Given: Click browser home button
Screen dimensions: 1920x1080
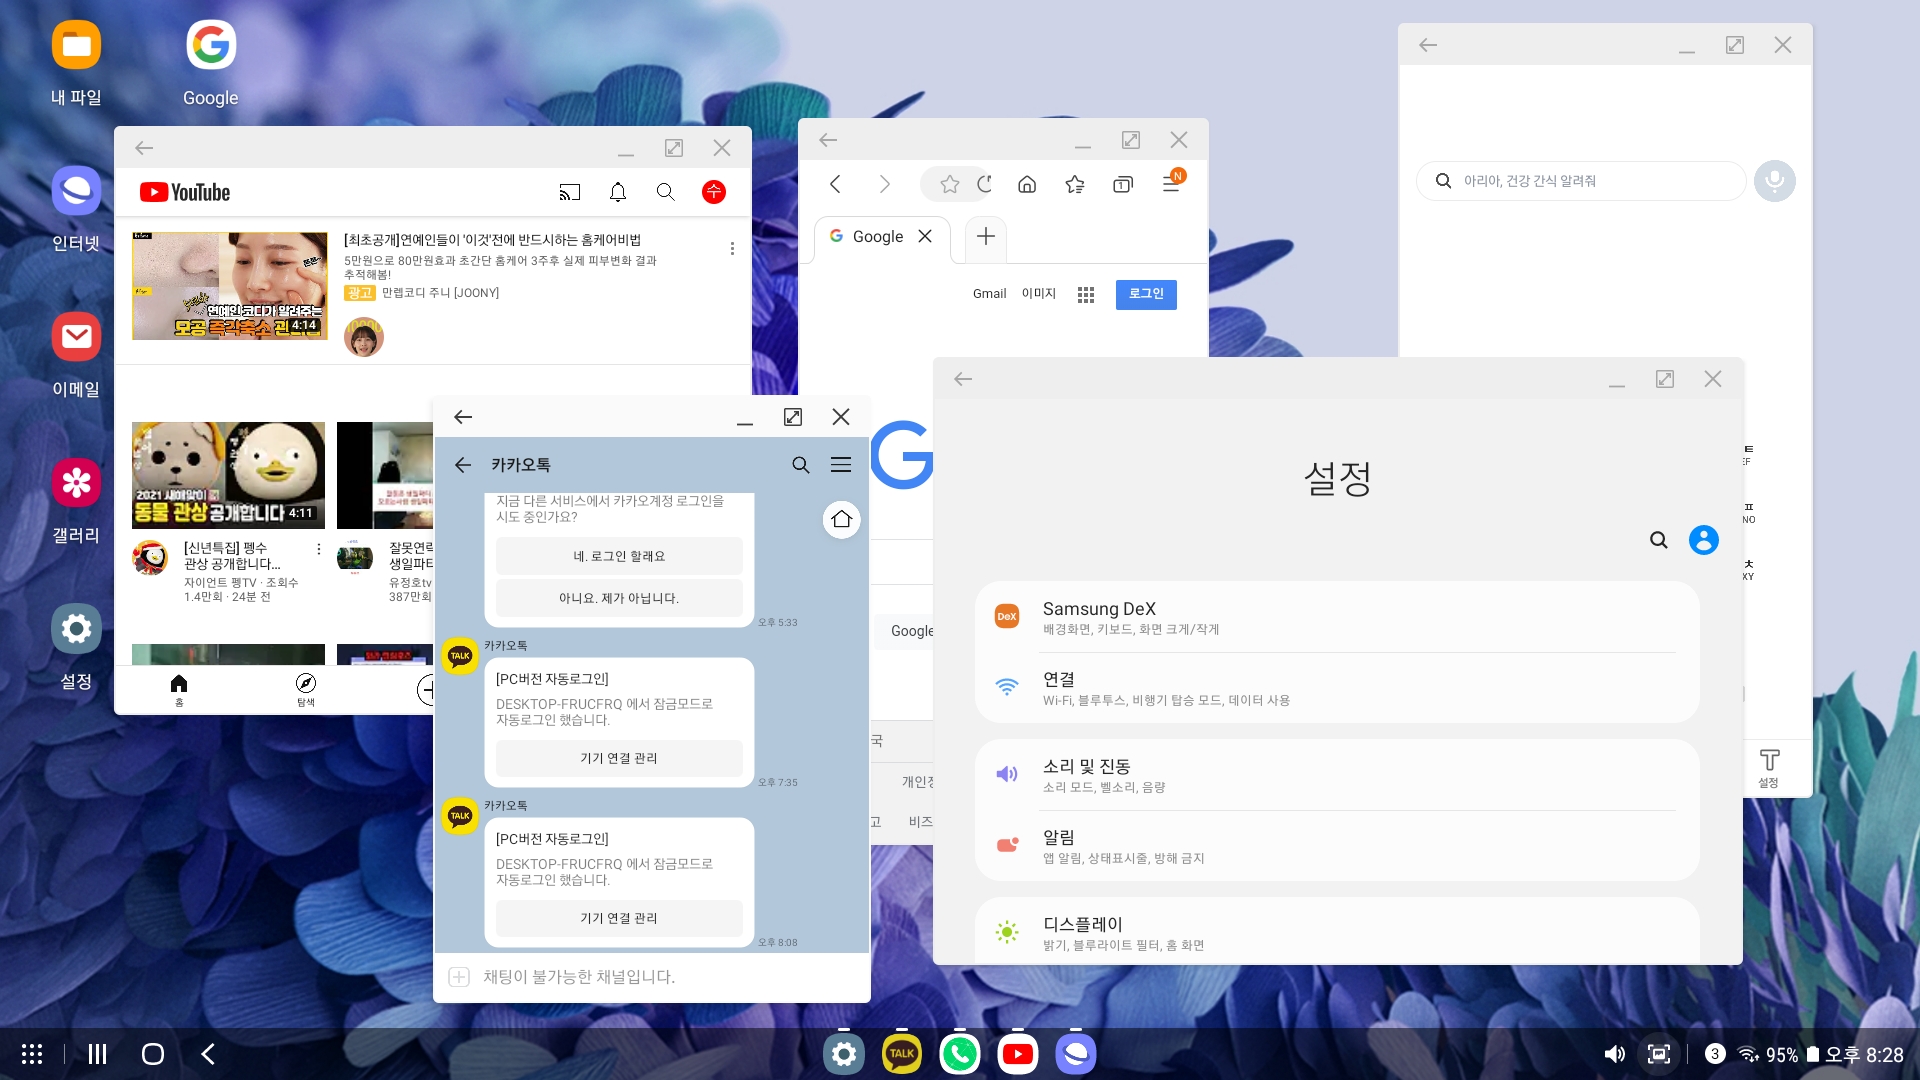Looking at the screenshot, I should tap(1027, 184).
